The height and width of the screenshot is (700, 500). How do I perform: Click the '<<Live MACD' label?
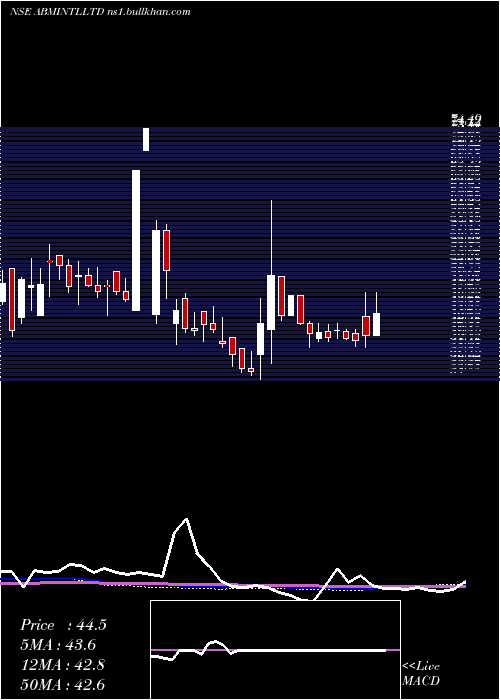click(421, 673)
